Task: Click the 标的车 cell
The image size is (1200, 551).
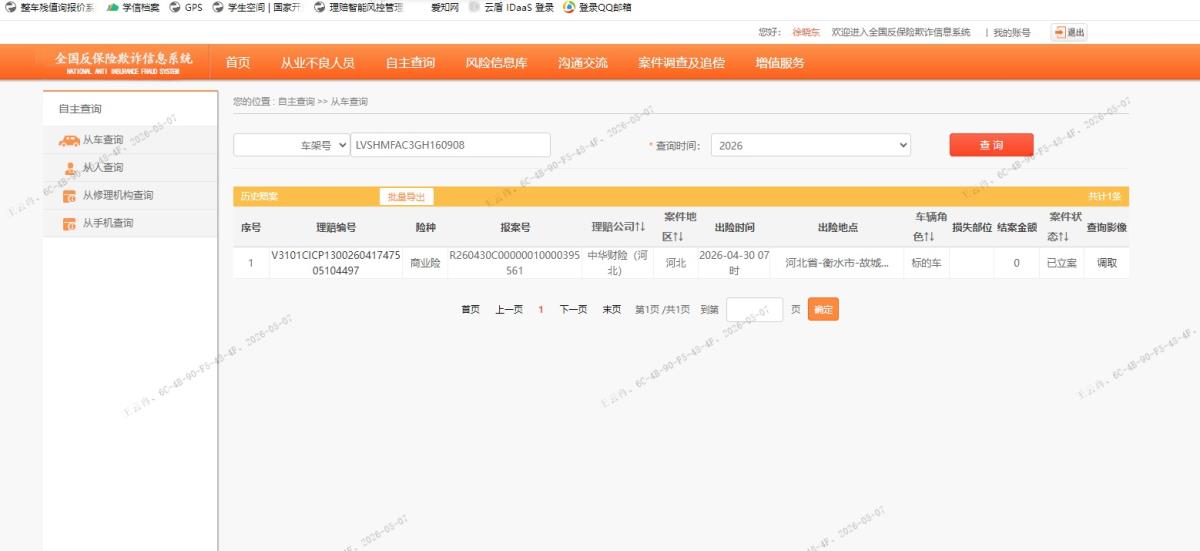Action: pos(926,263)
